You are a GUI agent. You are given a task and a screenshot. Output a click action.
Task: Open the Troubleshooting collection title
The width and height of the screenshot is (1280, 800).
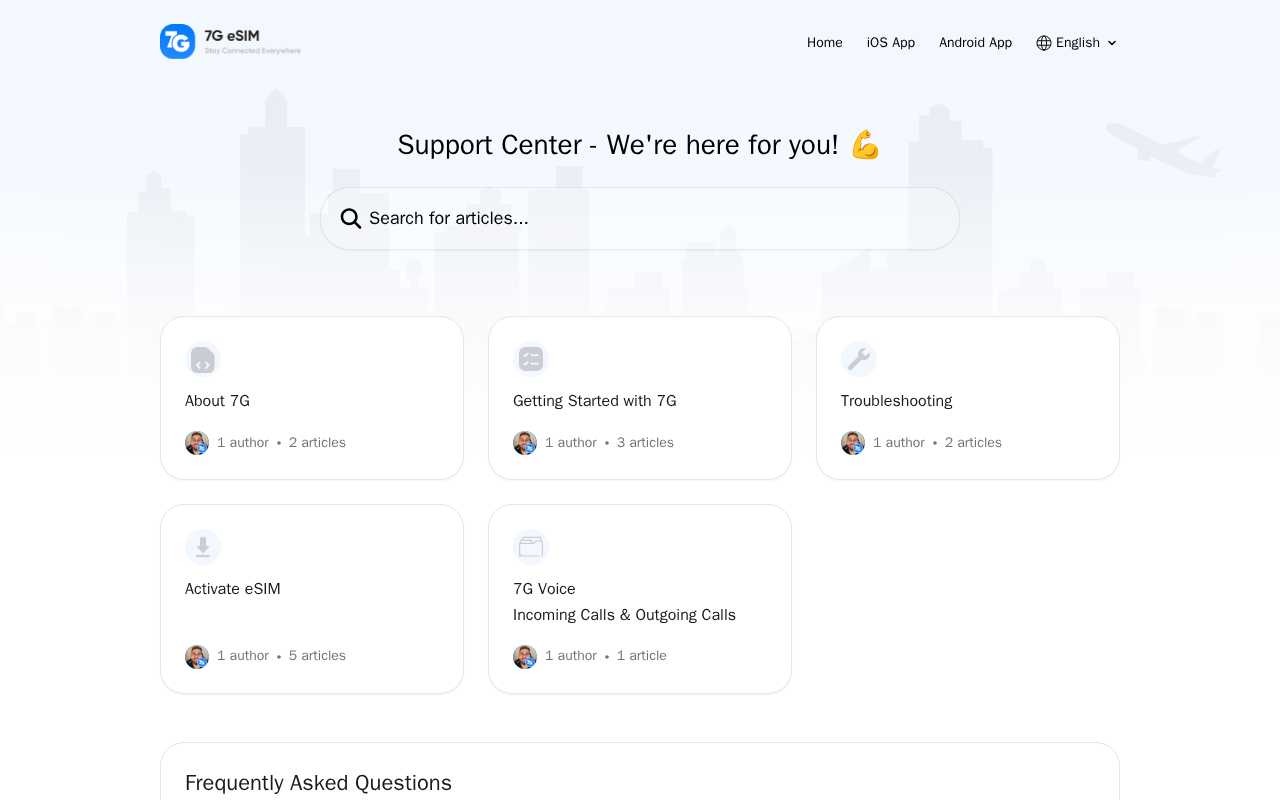[x=897, y=401]
